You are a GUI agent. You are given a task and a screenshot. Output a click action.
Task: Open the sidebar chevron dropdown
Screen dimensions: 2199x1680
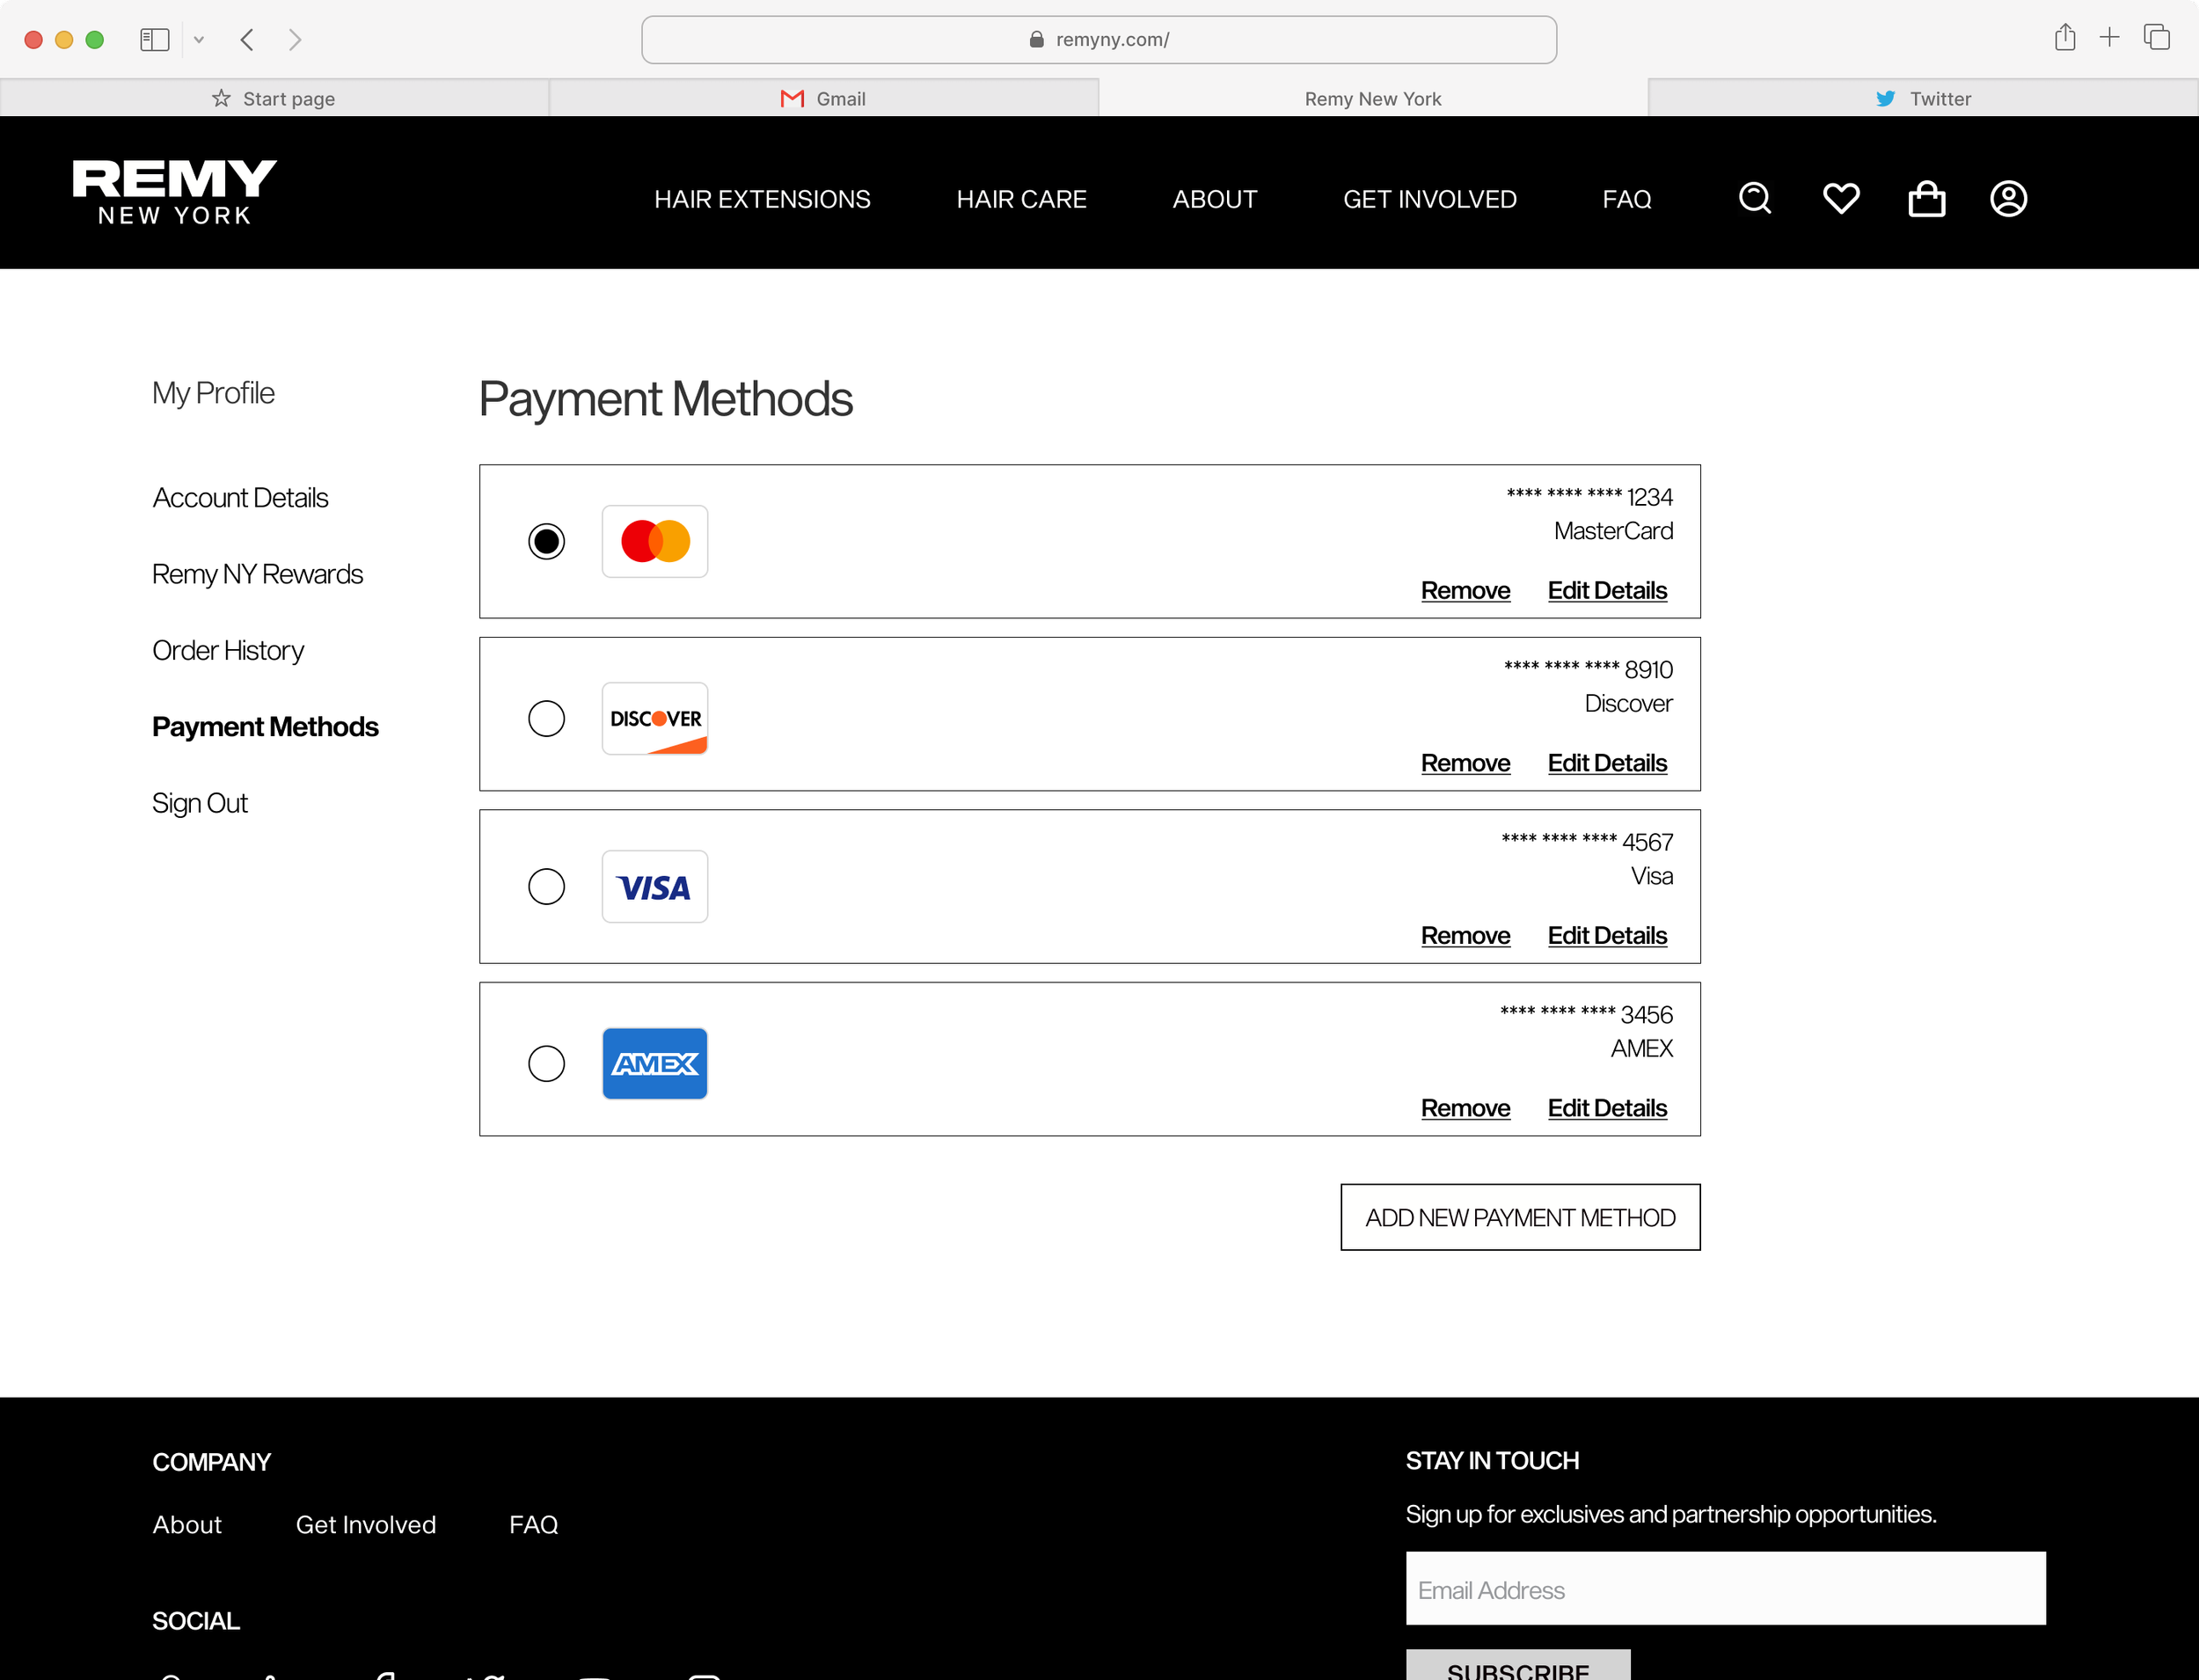coord(199,39)
